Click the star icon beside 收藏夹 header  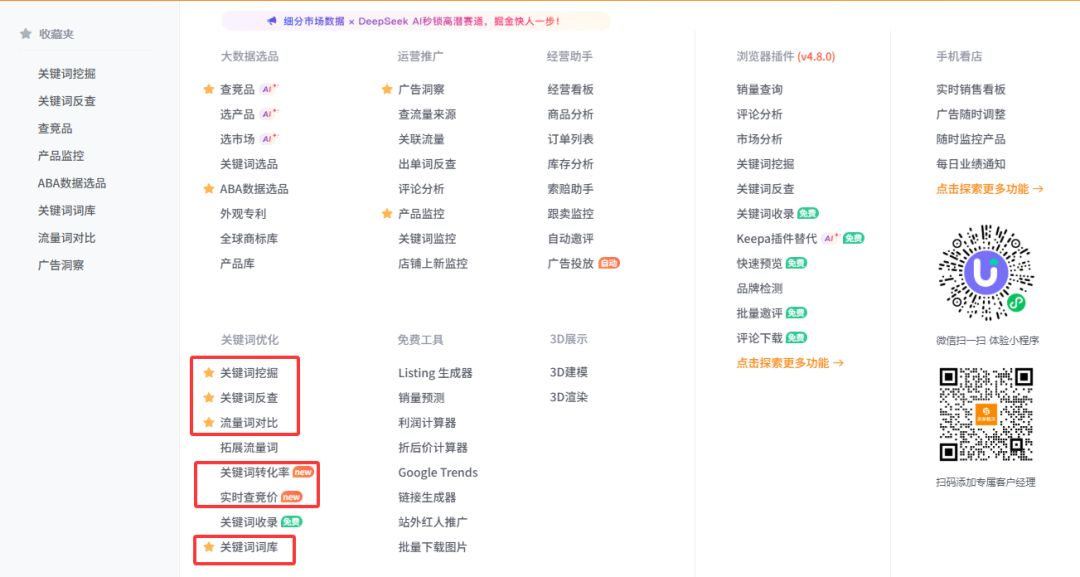click(x=25, y=33)
